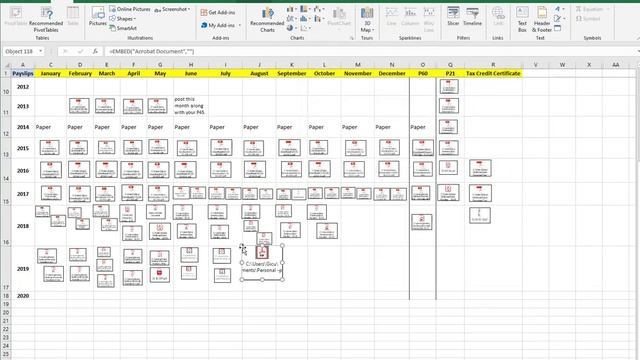Select the Payslips header cell

[x=23, y=73]
